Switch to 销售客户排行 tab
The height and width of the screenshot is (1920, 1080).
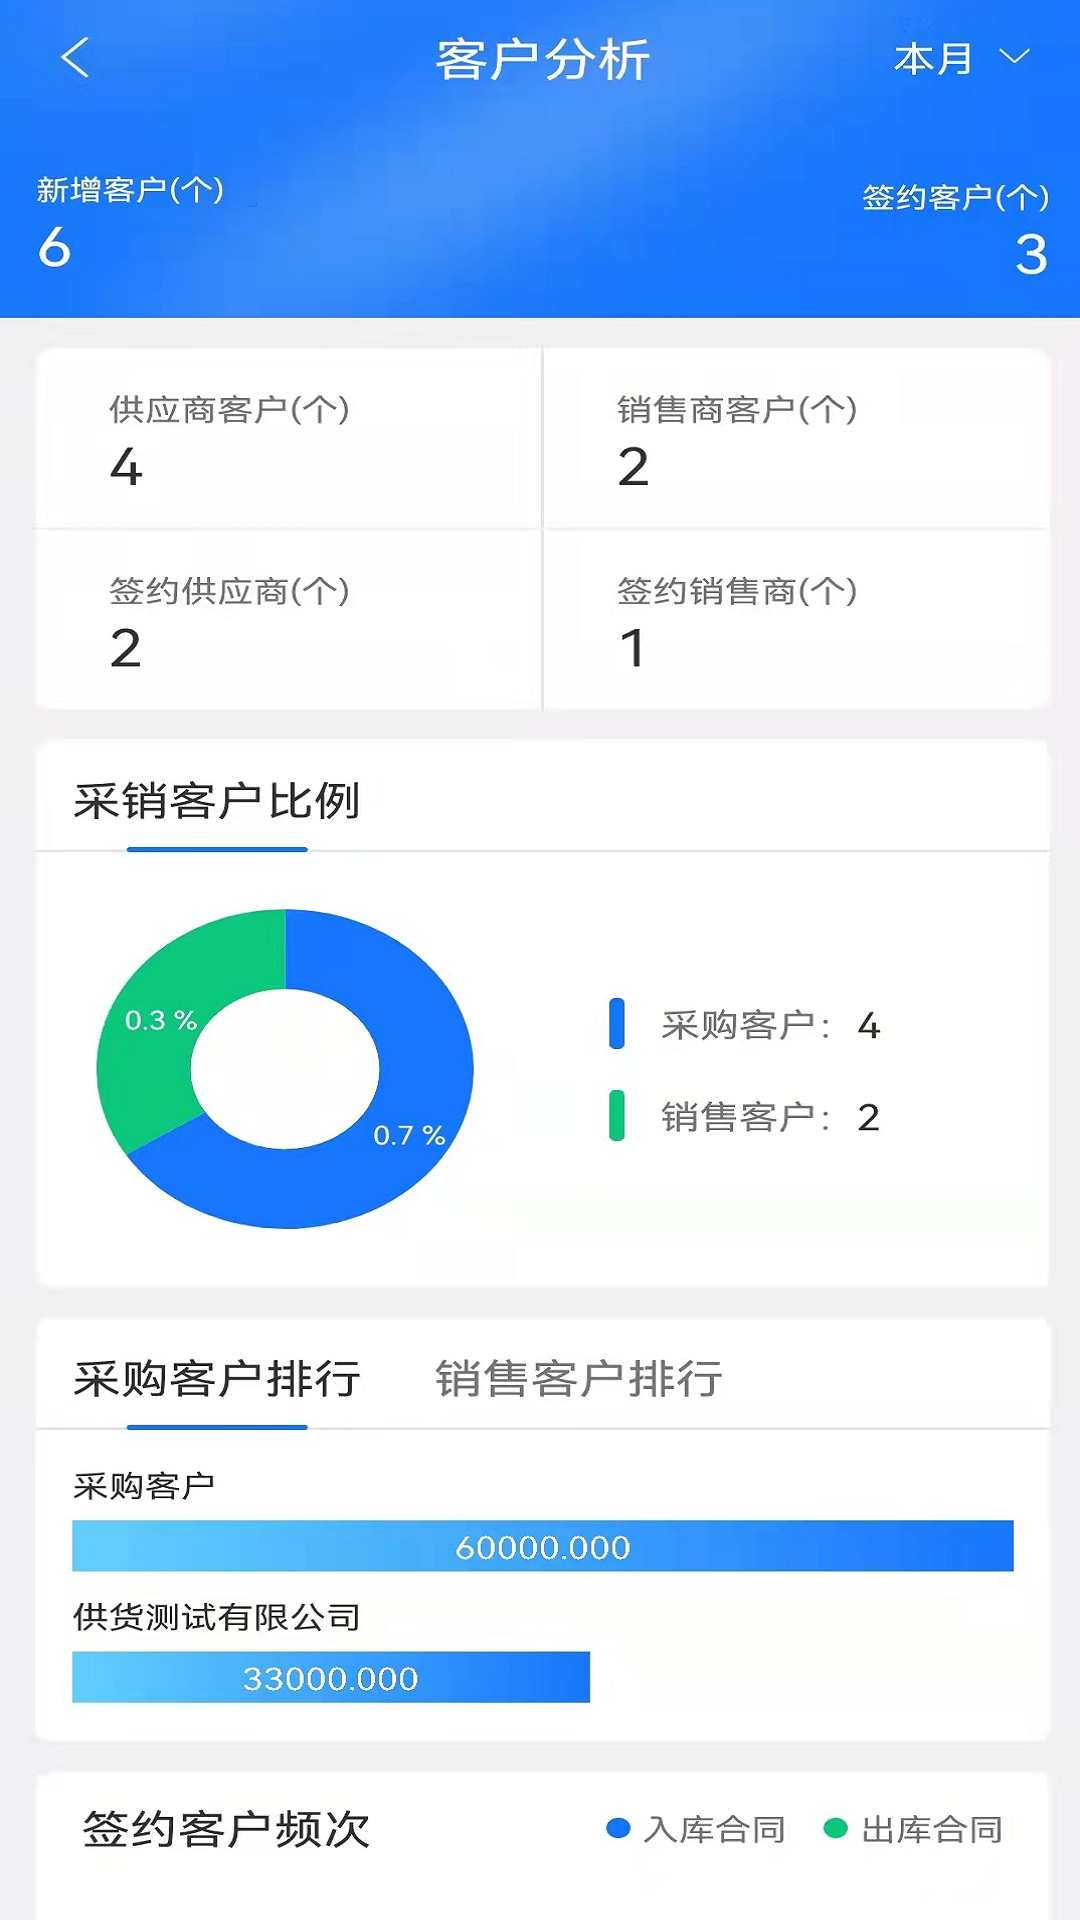coord(578,1379)
